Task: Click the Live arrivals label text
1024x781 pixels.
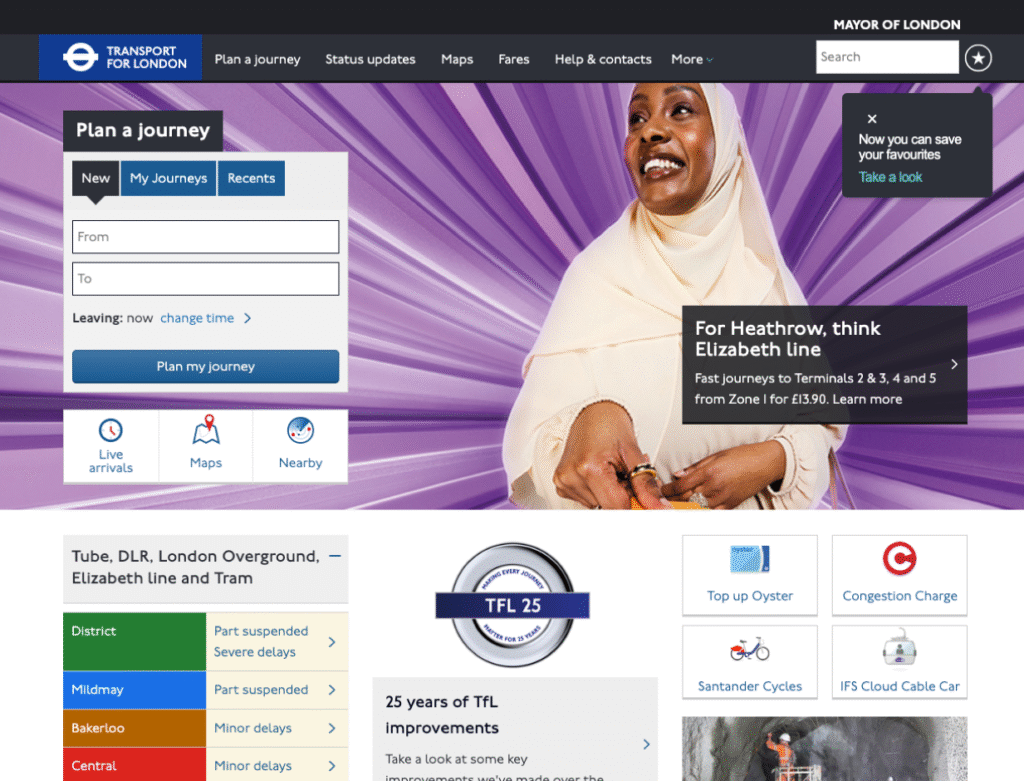Action: [x=110, y=461]
